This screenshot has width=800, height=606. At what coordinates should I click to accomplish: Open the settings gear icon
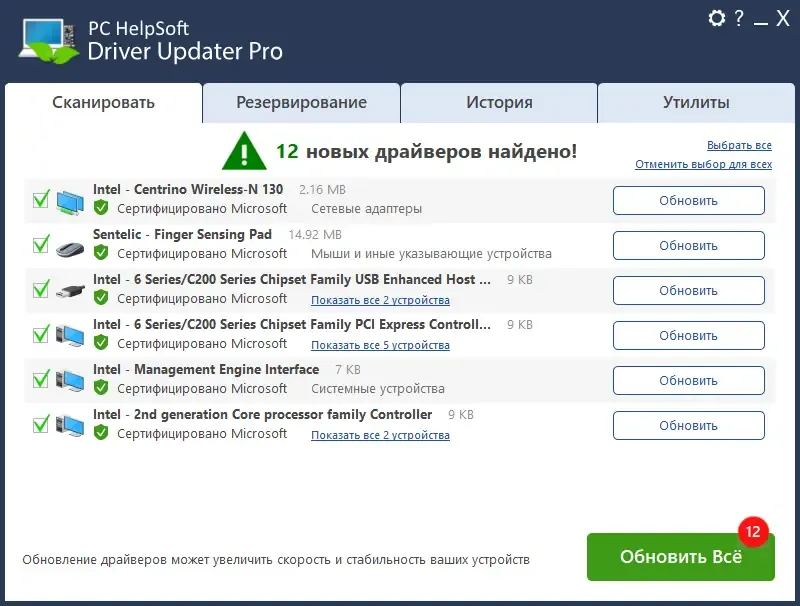pos(716,19)
